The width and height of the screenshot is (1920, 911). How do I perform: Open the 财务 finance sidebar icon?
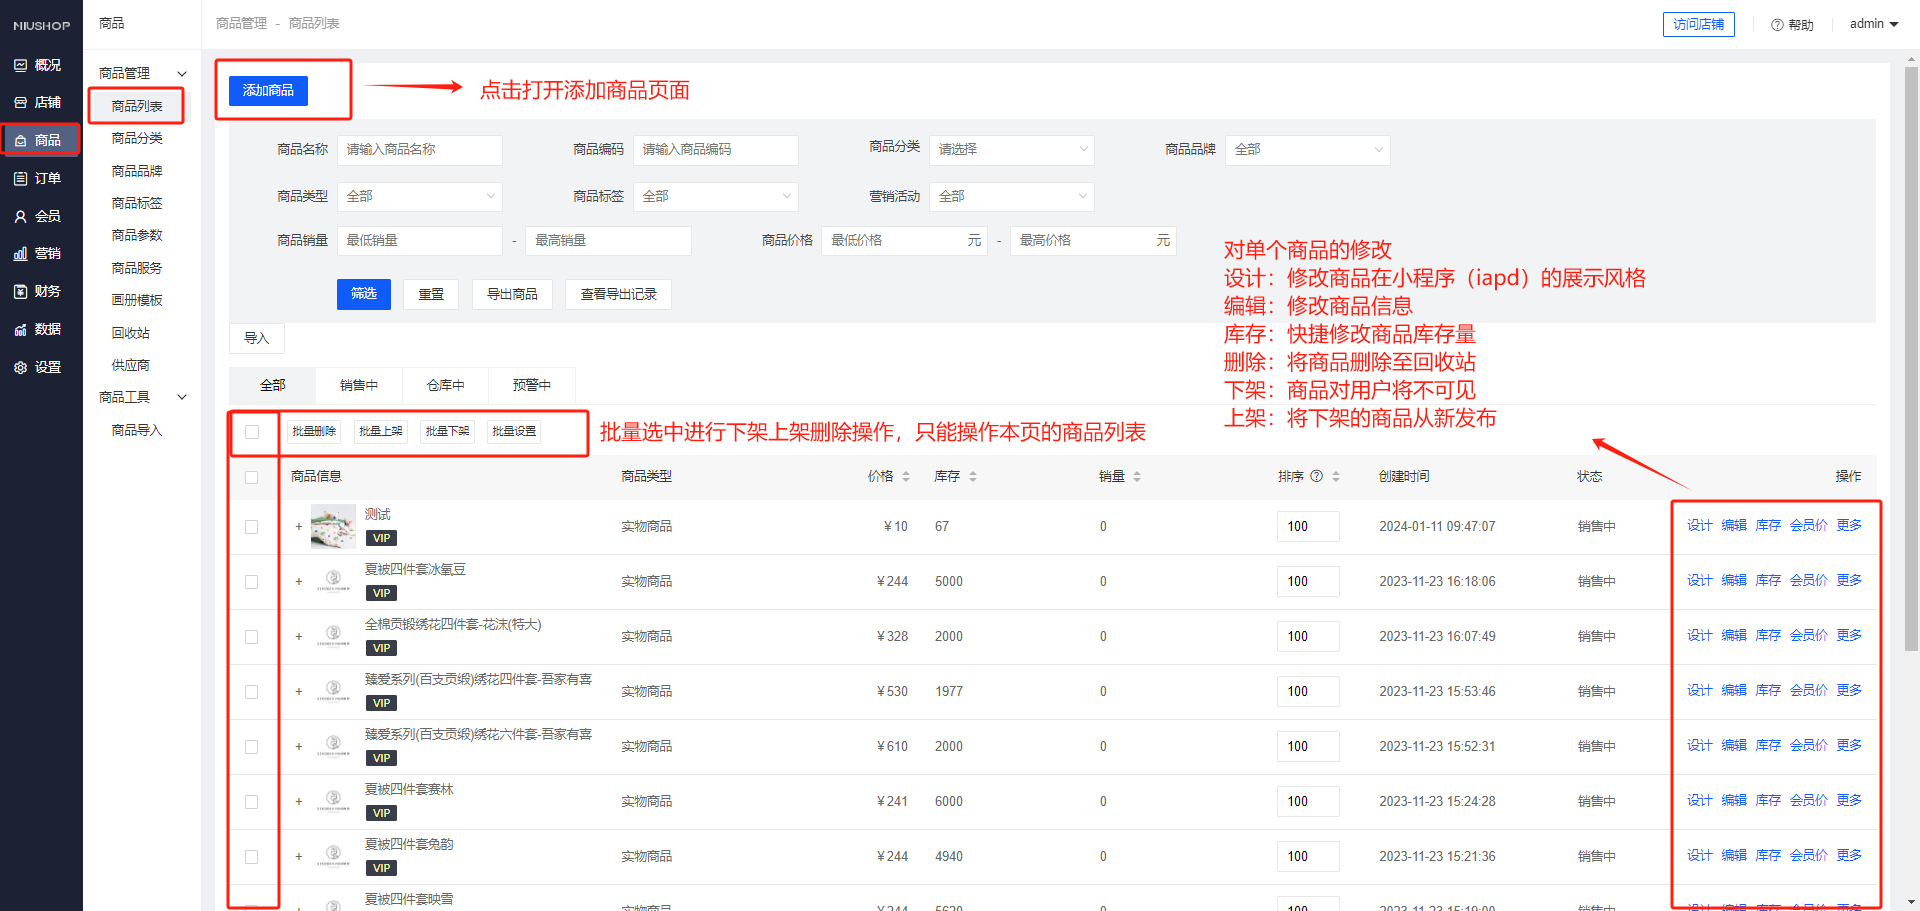tap(21, 291)
